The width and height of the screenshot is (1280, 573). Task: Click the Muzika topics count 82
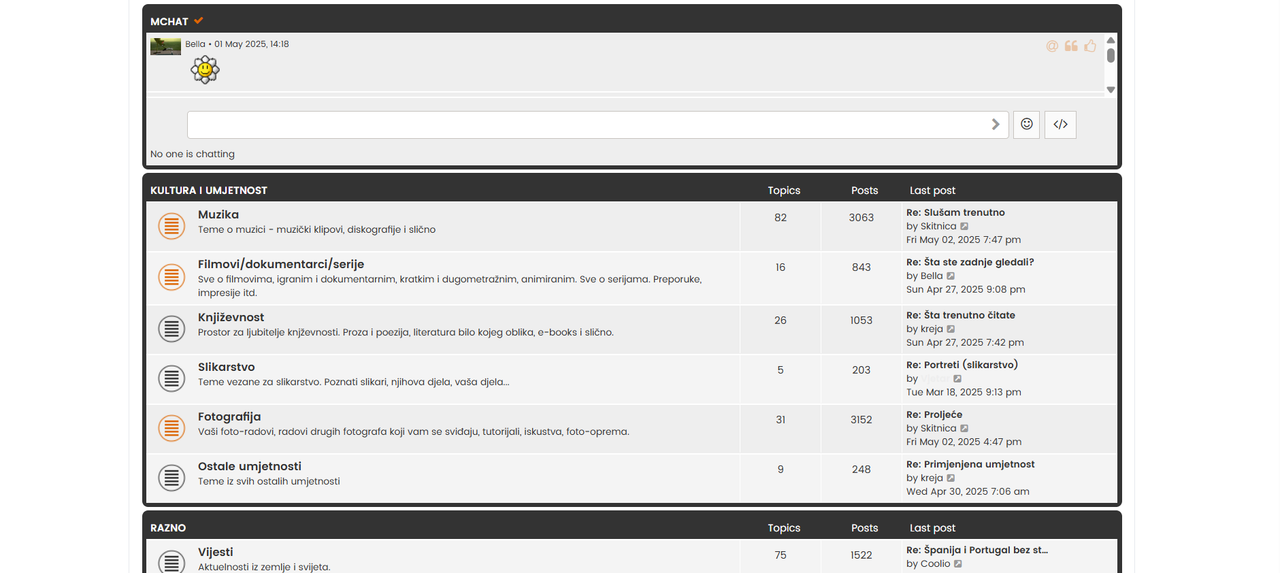pyautogui.click(x=780, y=217)
